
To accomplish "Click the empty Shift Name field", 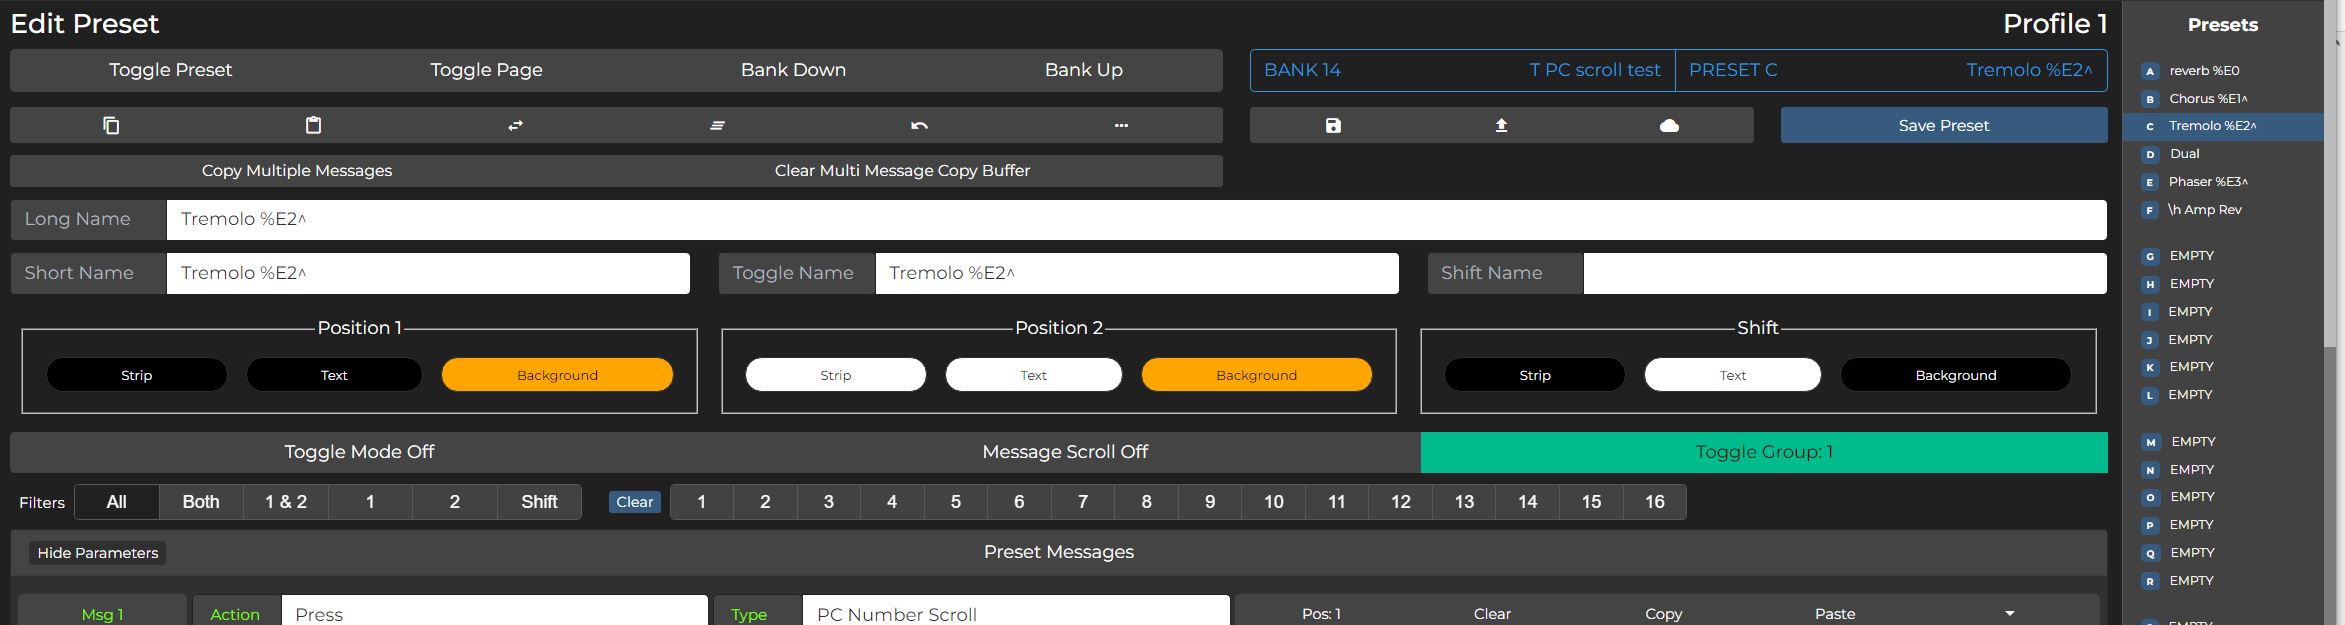I will (1845, 273).
